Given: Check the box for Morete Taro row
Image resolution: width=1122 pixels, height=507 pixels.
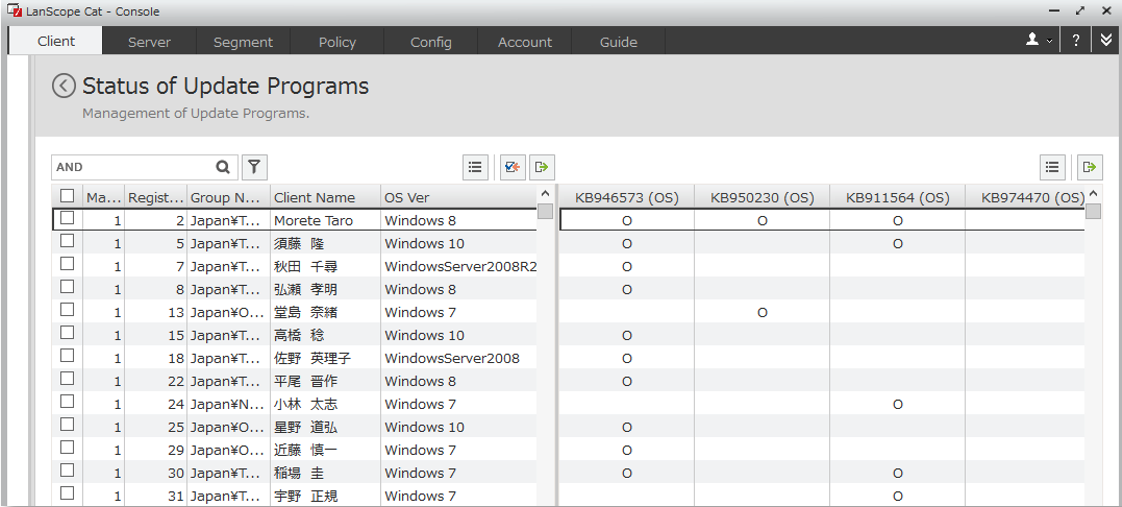Looking at the screenshot, I should (67, 219).
